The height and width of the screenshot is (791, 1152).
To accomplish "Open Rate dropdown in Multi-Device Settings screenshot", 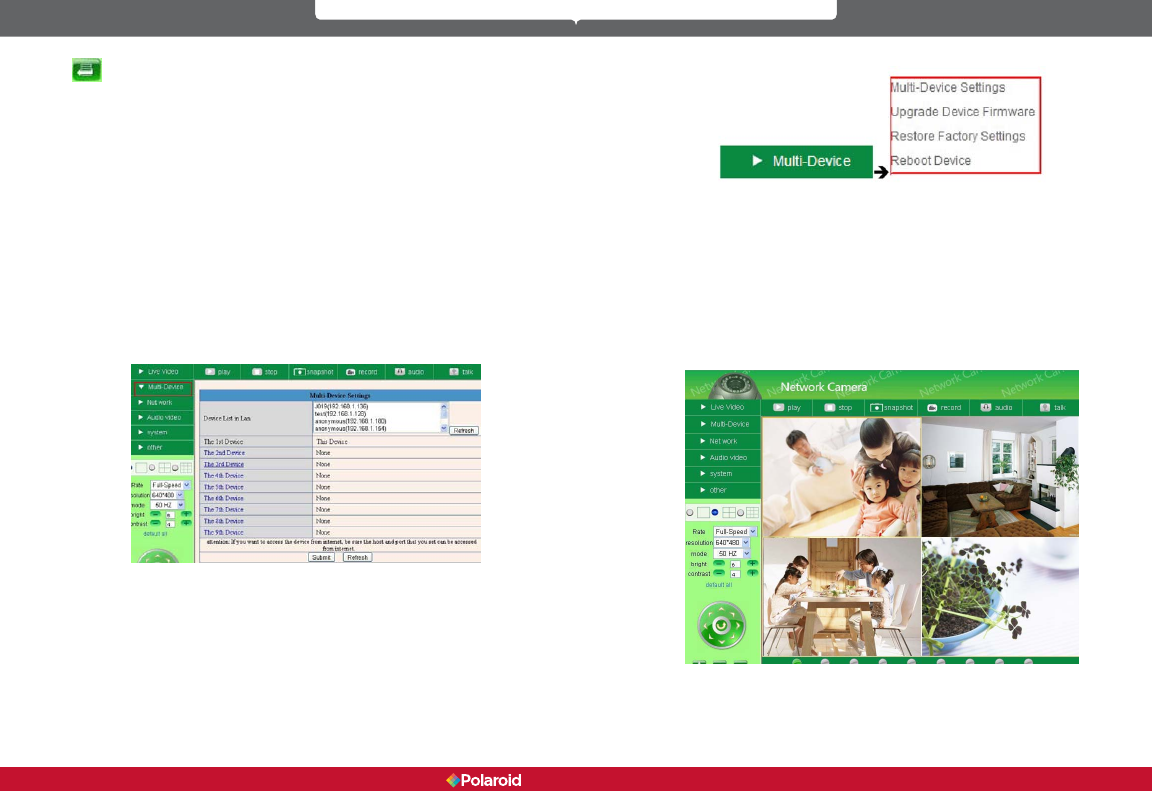I will 170,485.
